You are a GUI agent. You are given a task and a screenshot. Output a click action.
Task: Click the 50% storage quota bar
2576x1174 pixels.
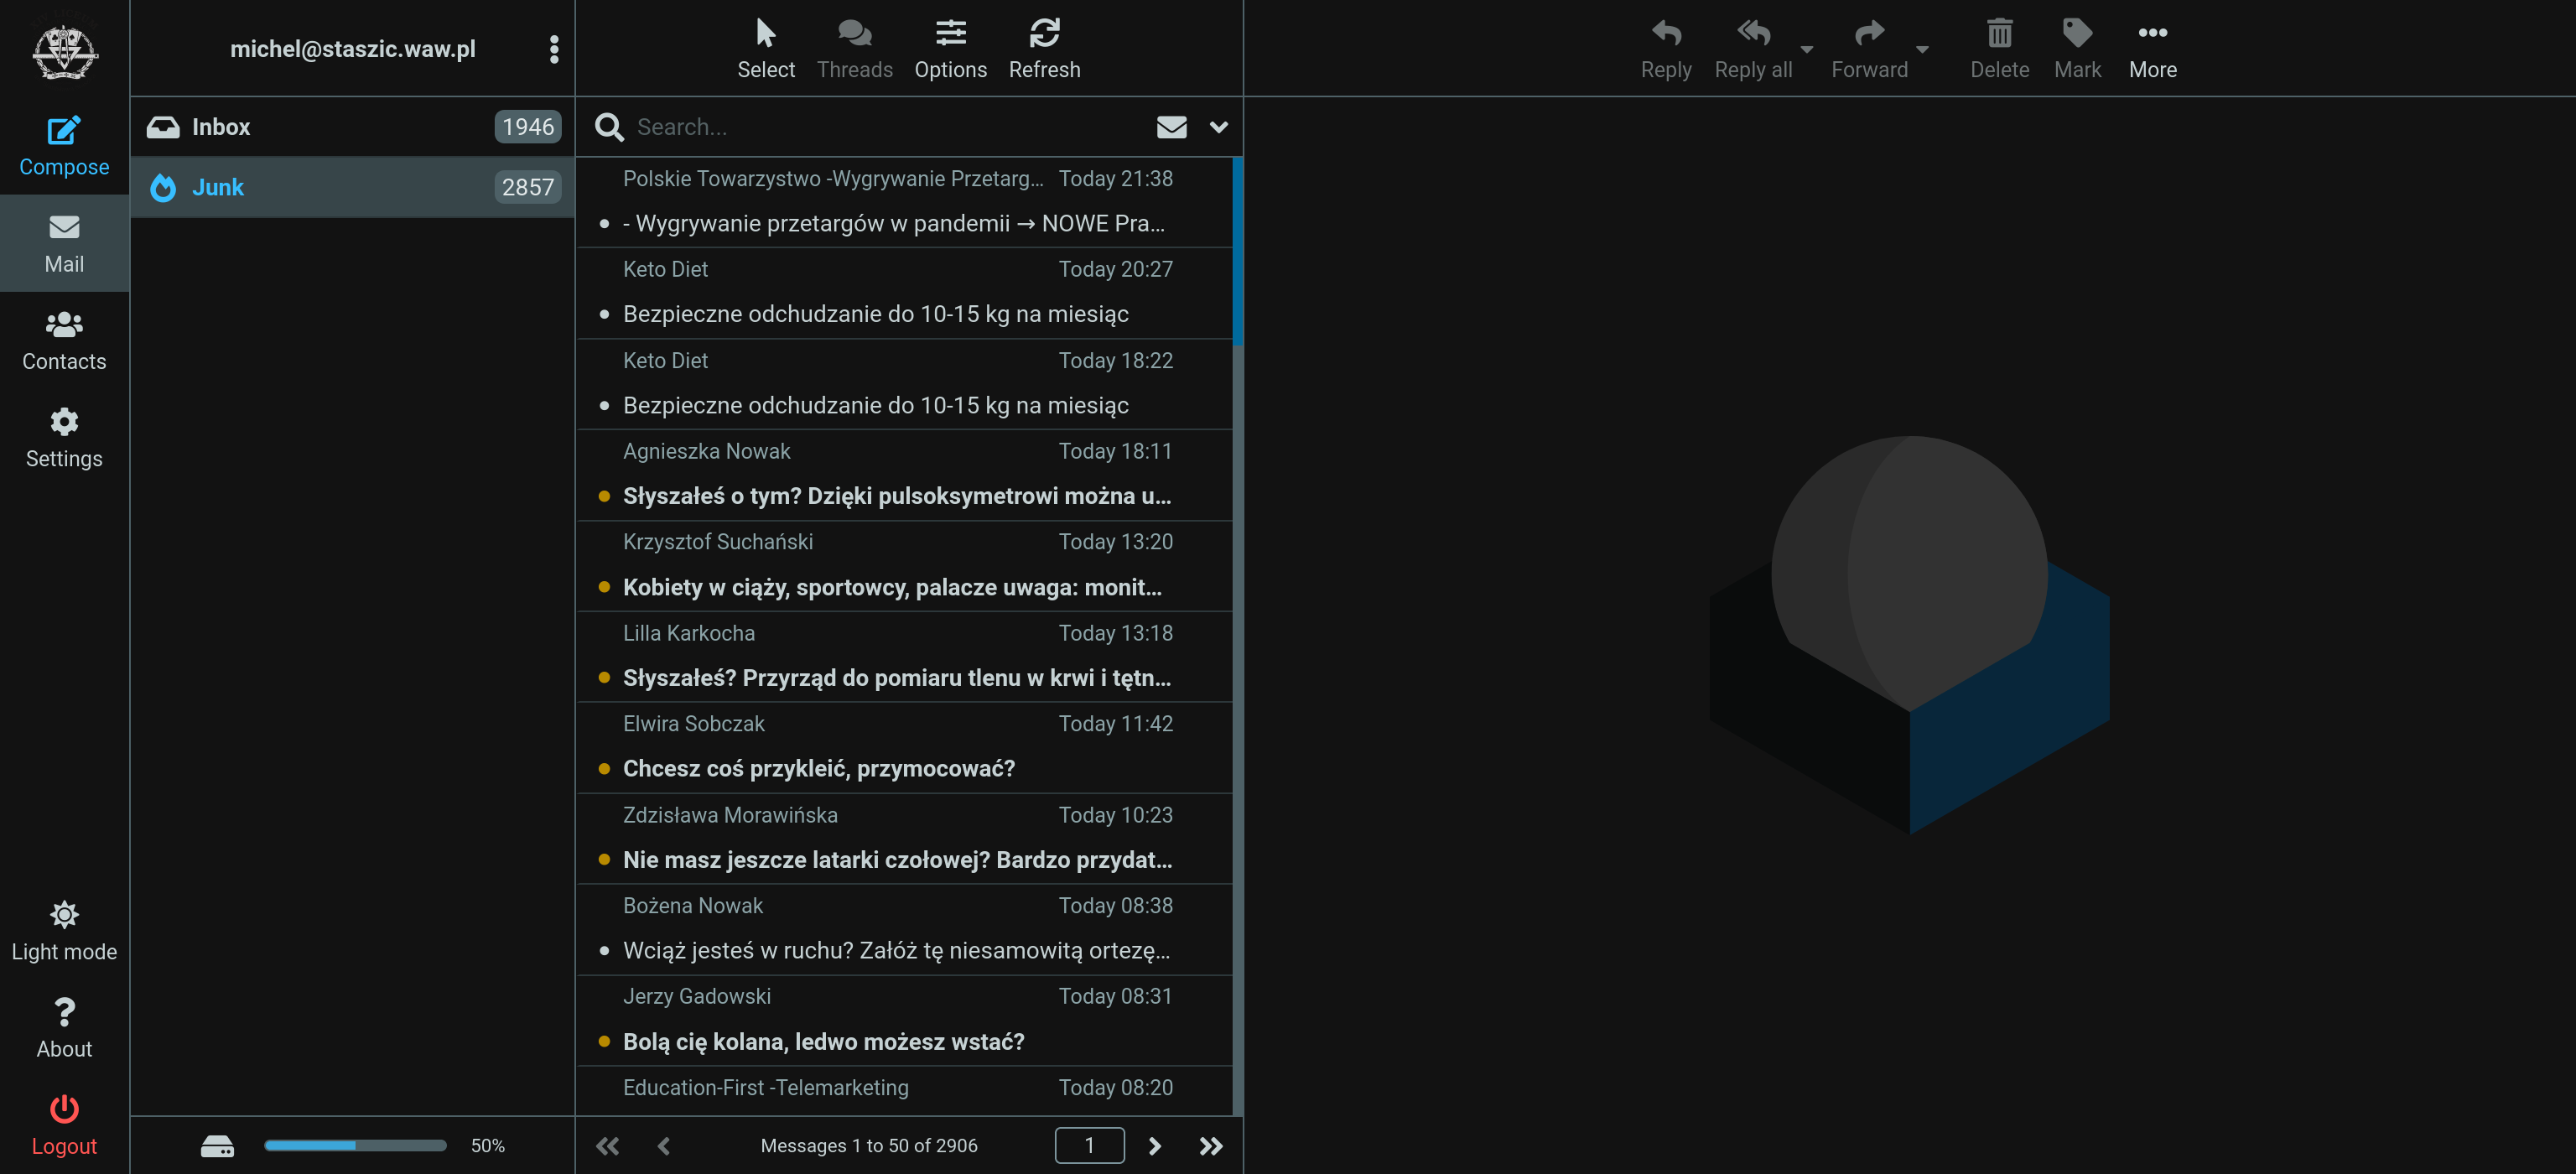tap(355, 1145)
